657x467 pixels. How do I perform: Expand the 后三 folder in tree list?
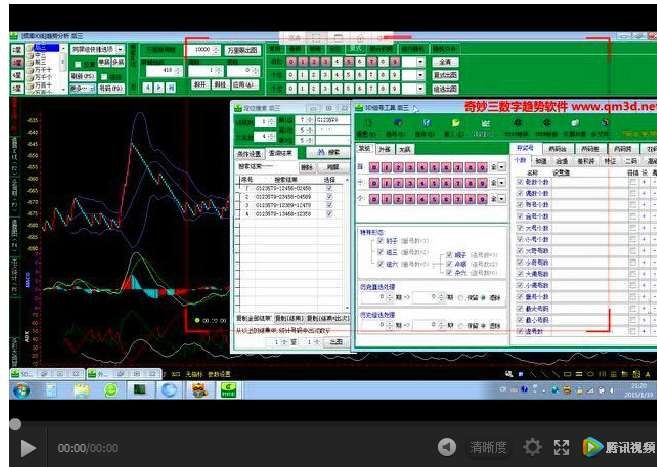tap(31, 47)
